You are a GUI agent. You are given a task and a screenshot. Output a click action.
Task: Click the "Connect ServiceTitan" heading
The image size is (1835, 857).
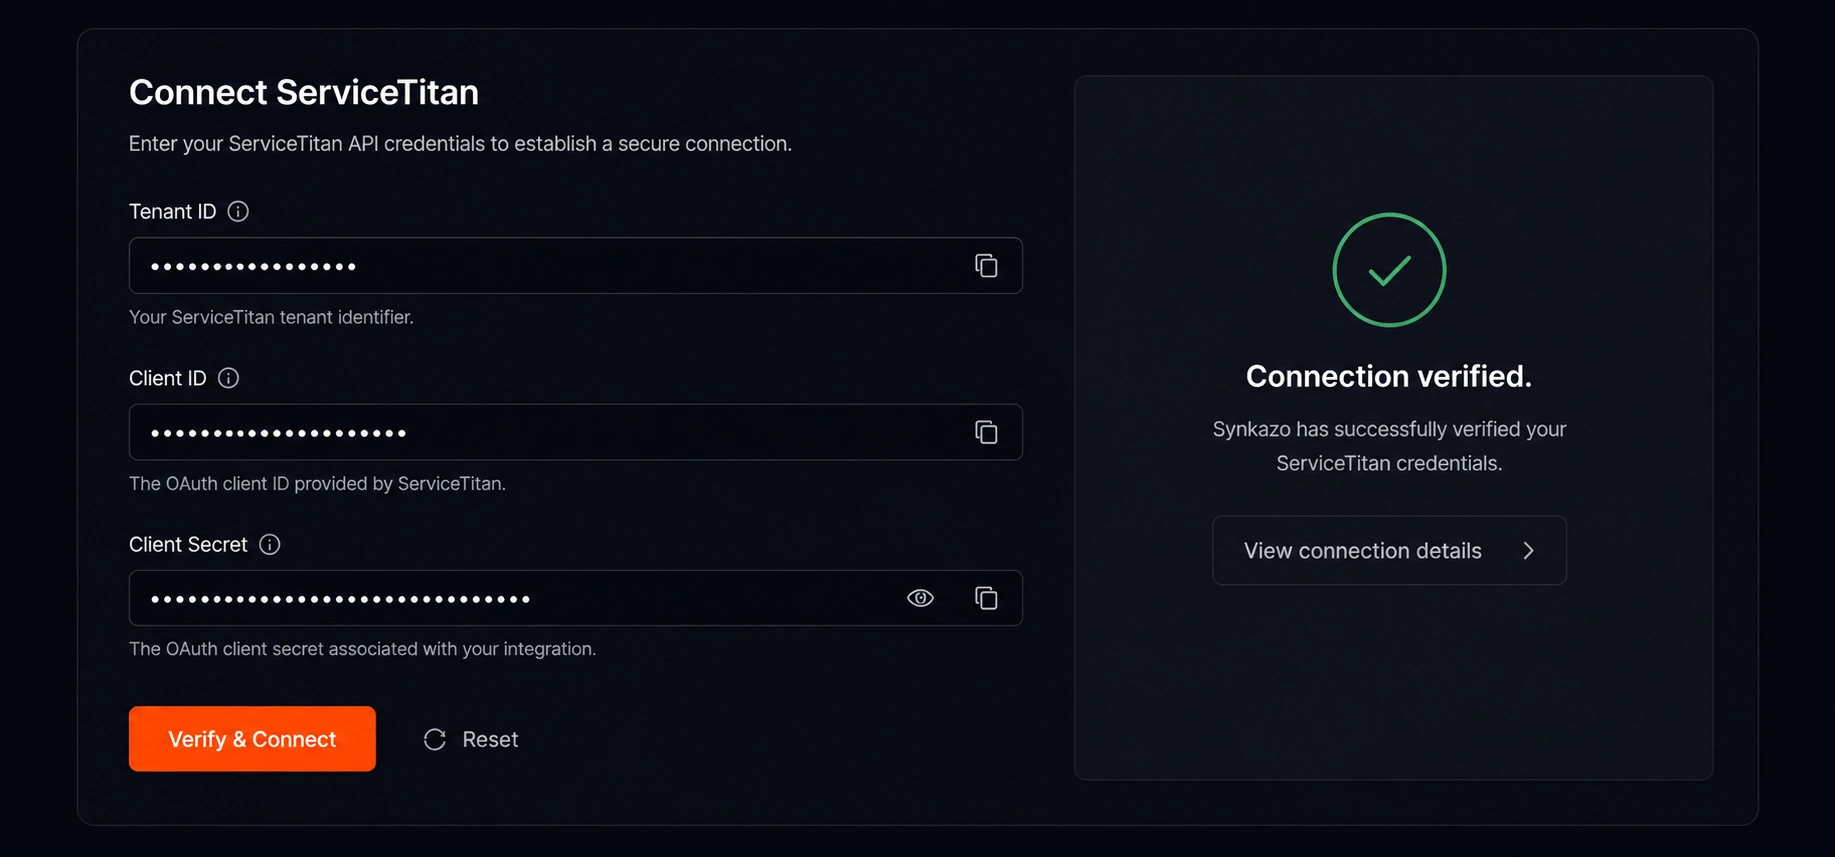click(x=304, y=92)
